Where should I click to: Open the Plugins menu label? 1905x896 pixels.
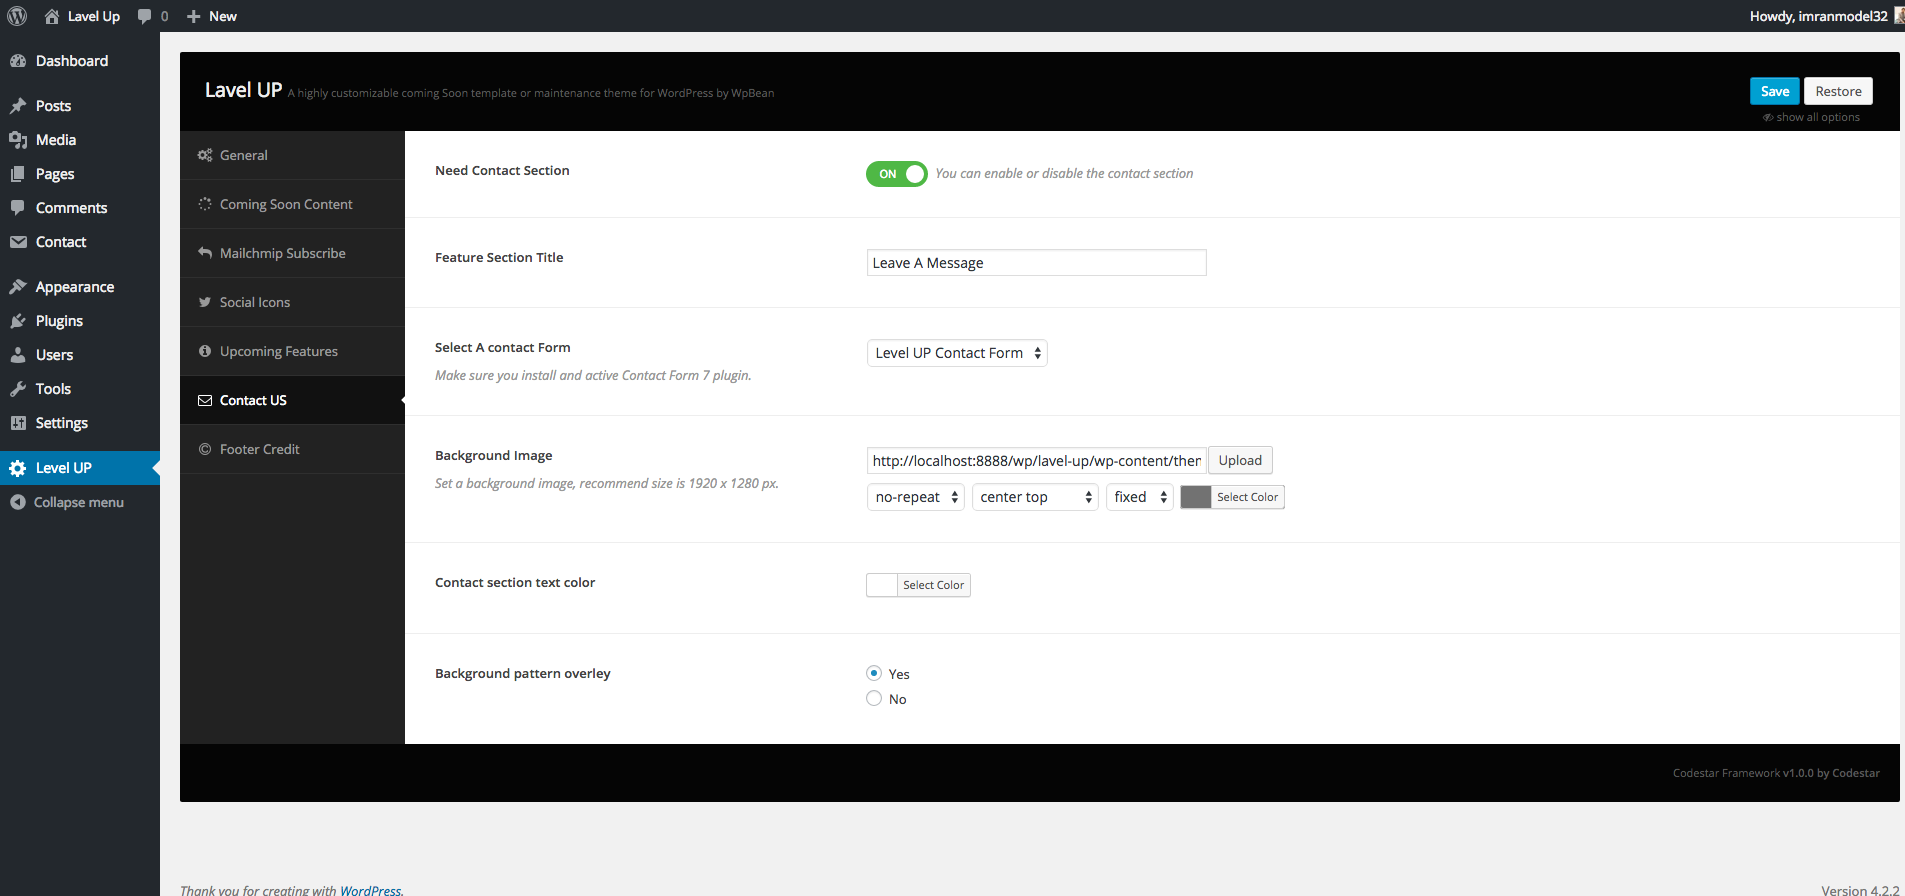(59, 321)
